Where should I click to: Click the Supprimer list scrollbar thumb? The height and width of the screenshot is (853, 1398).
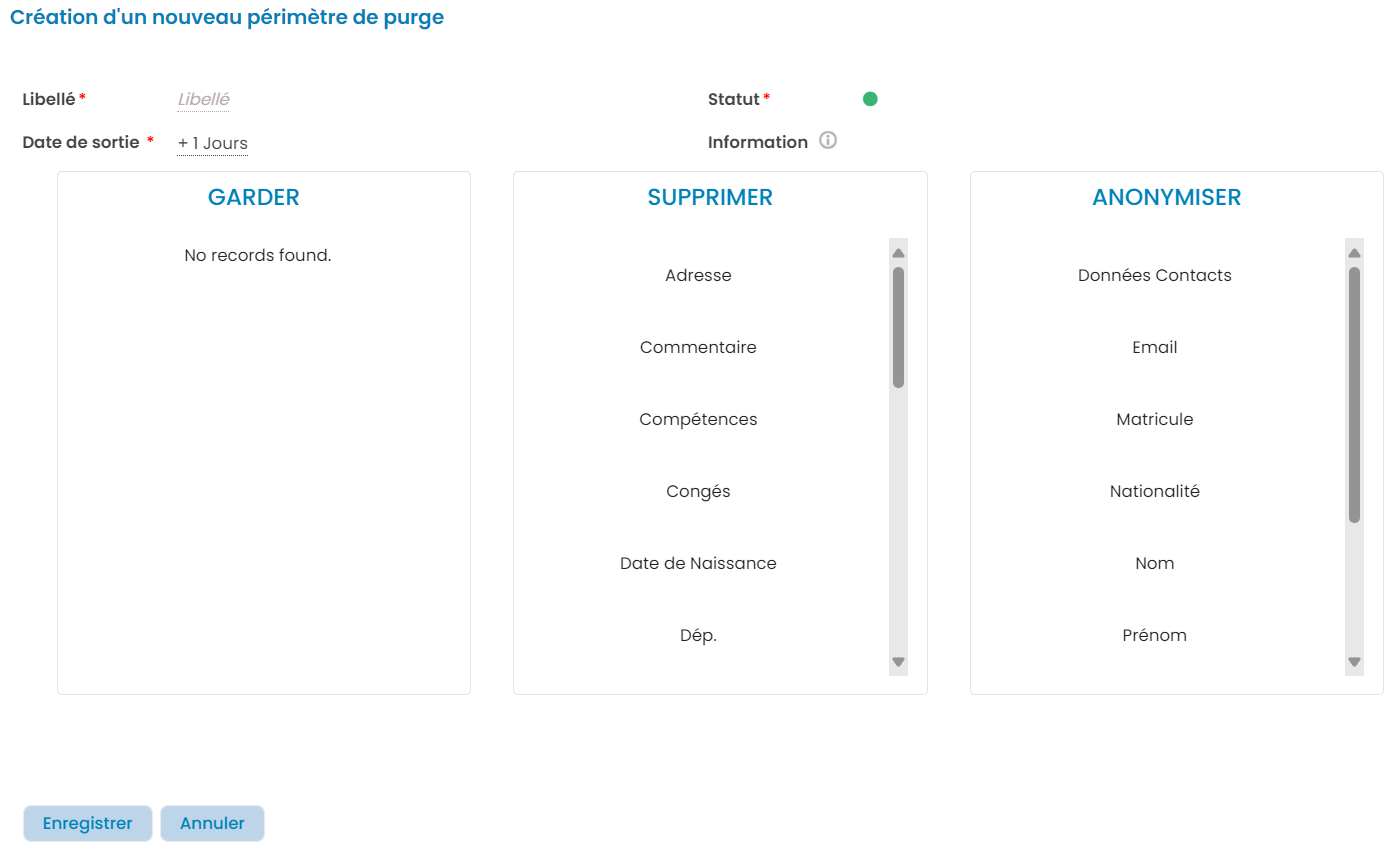click(898, 327)
